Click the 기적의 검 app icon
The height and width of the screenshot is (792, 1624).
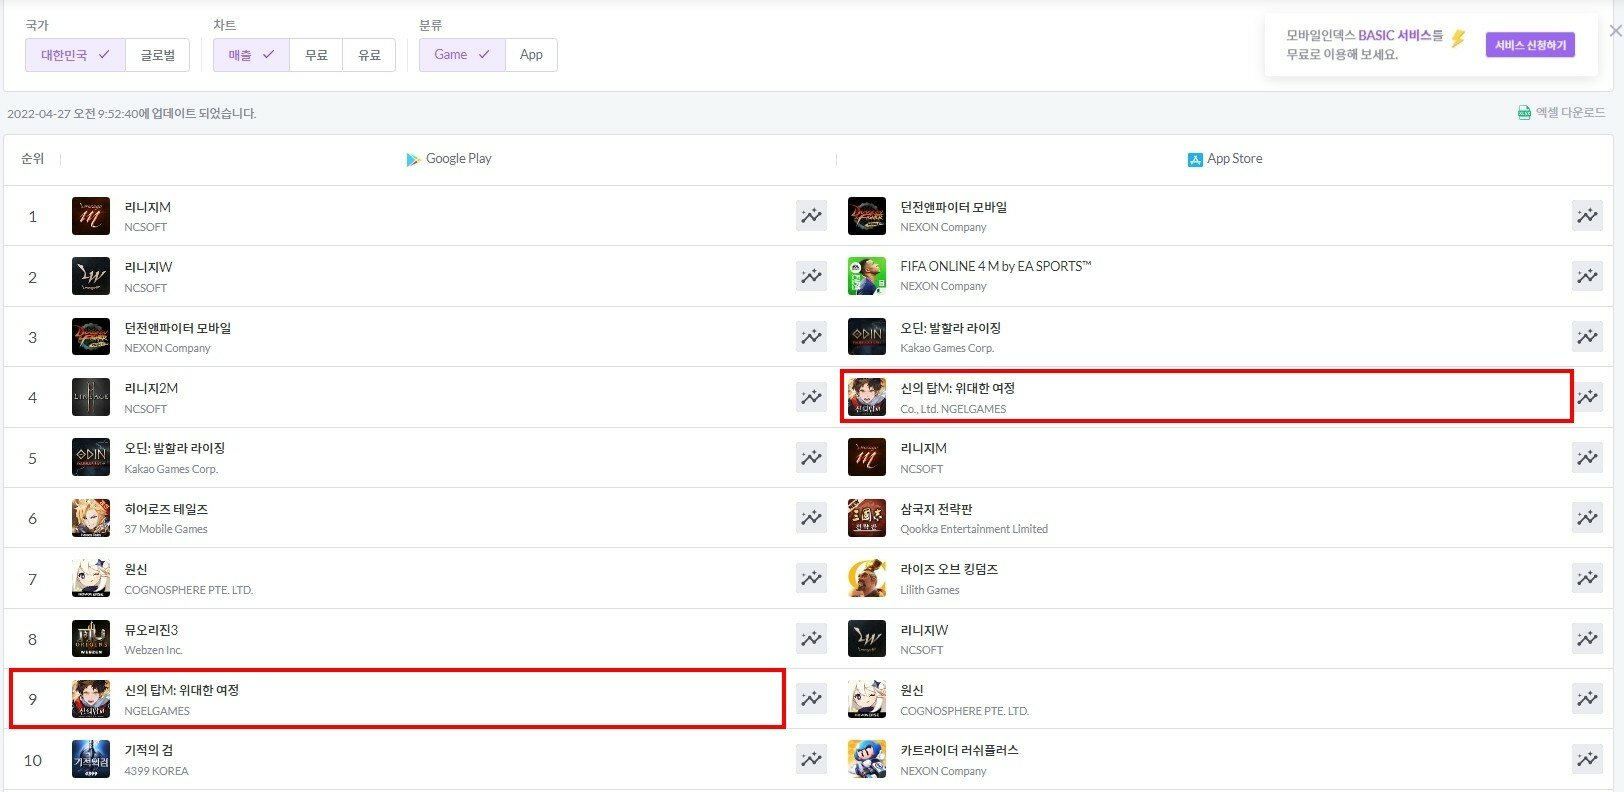(x=91, y=759)
